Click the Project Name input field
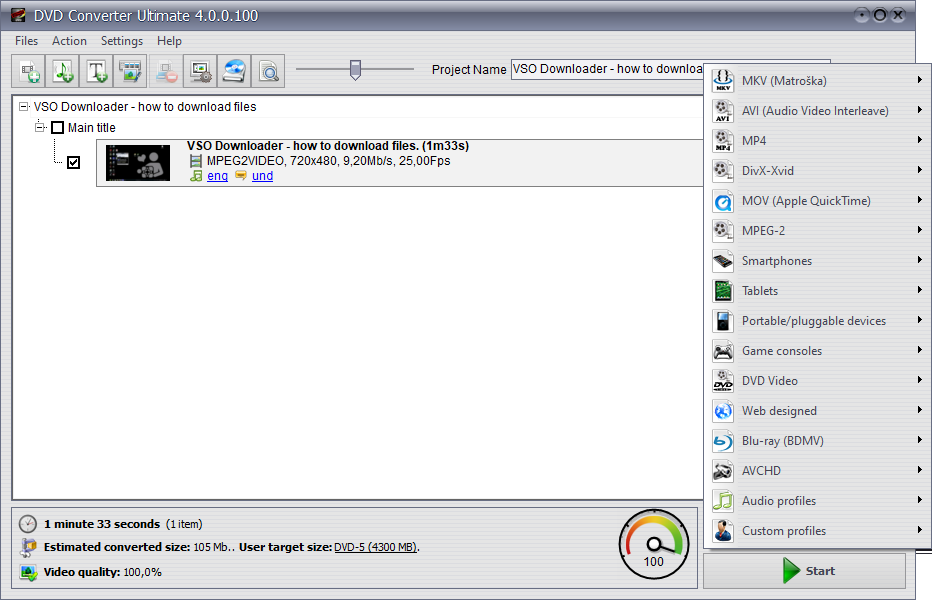Image resolution: width=932 pixels, height=601 pixels. click(607, 70)
